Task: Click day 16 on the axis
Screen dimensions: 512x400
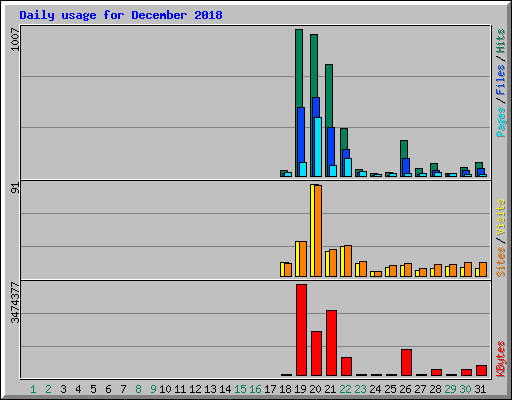Action: click(255, 389)
